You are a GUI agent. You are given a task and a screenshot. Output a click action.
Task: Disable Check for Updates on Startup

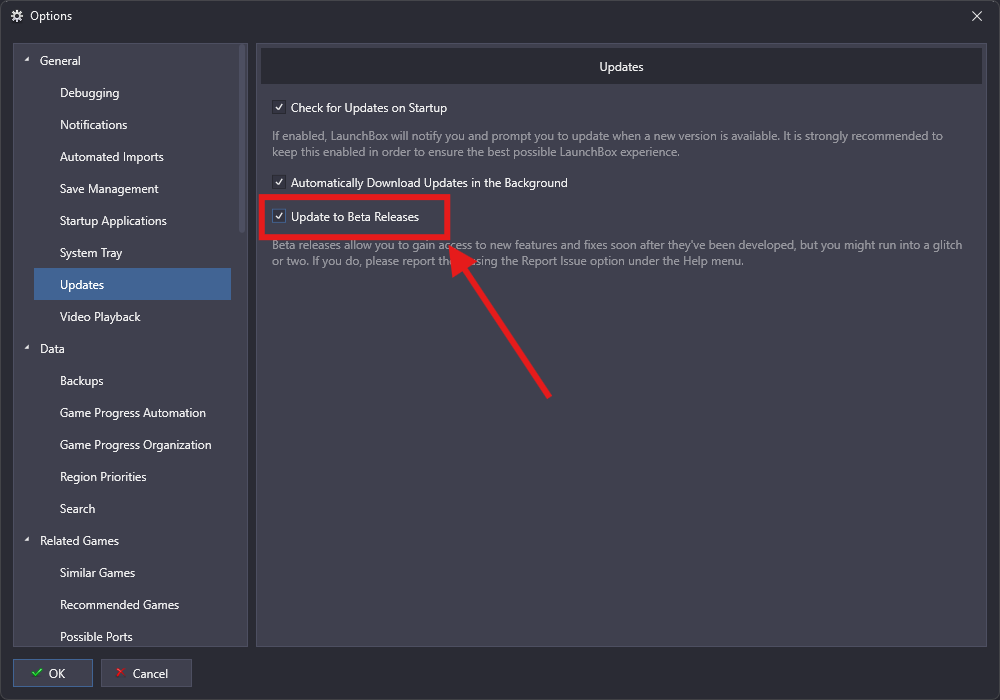[x=279, y=107]
